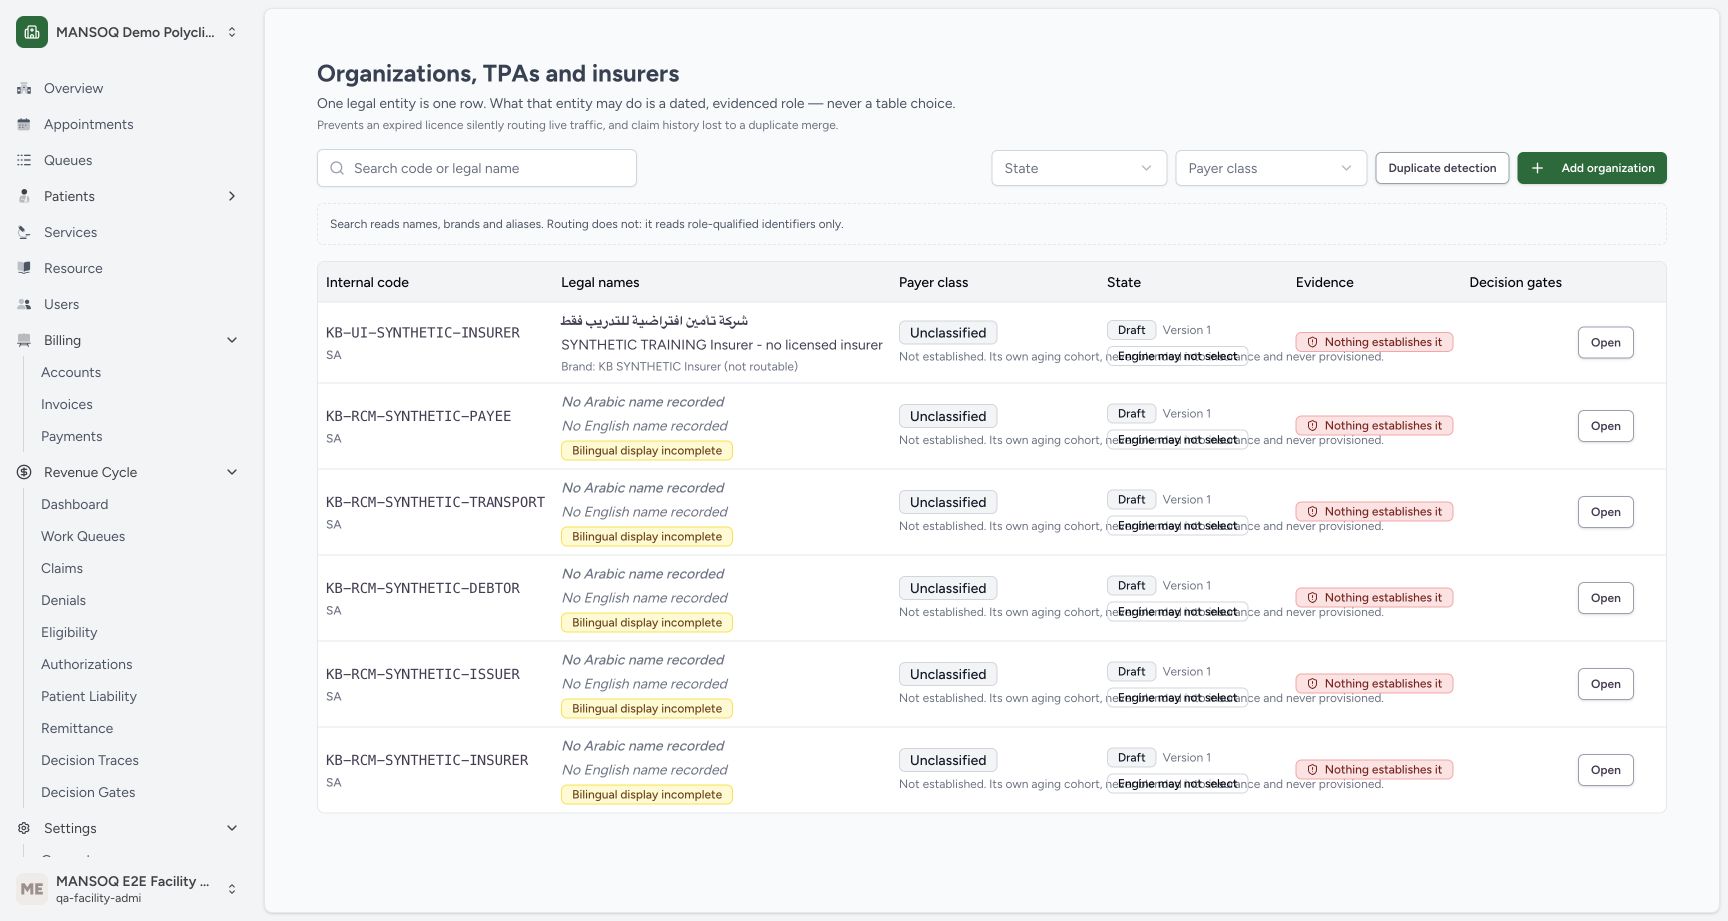Click the Settings gear icon
Image resolution: width=1728 pixels, height=921 pixels.
pyautogui.click(x=24, y=828)
